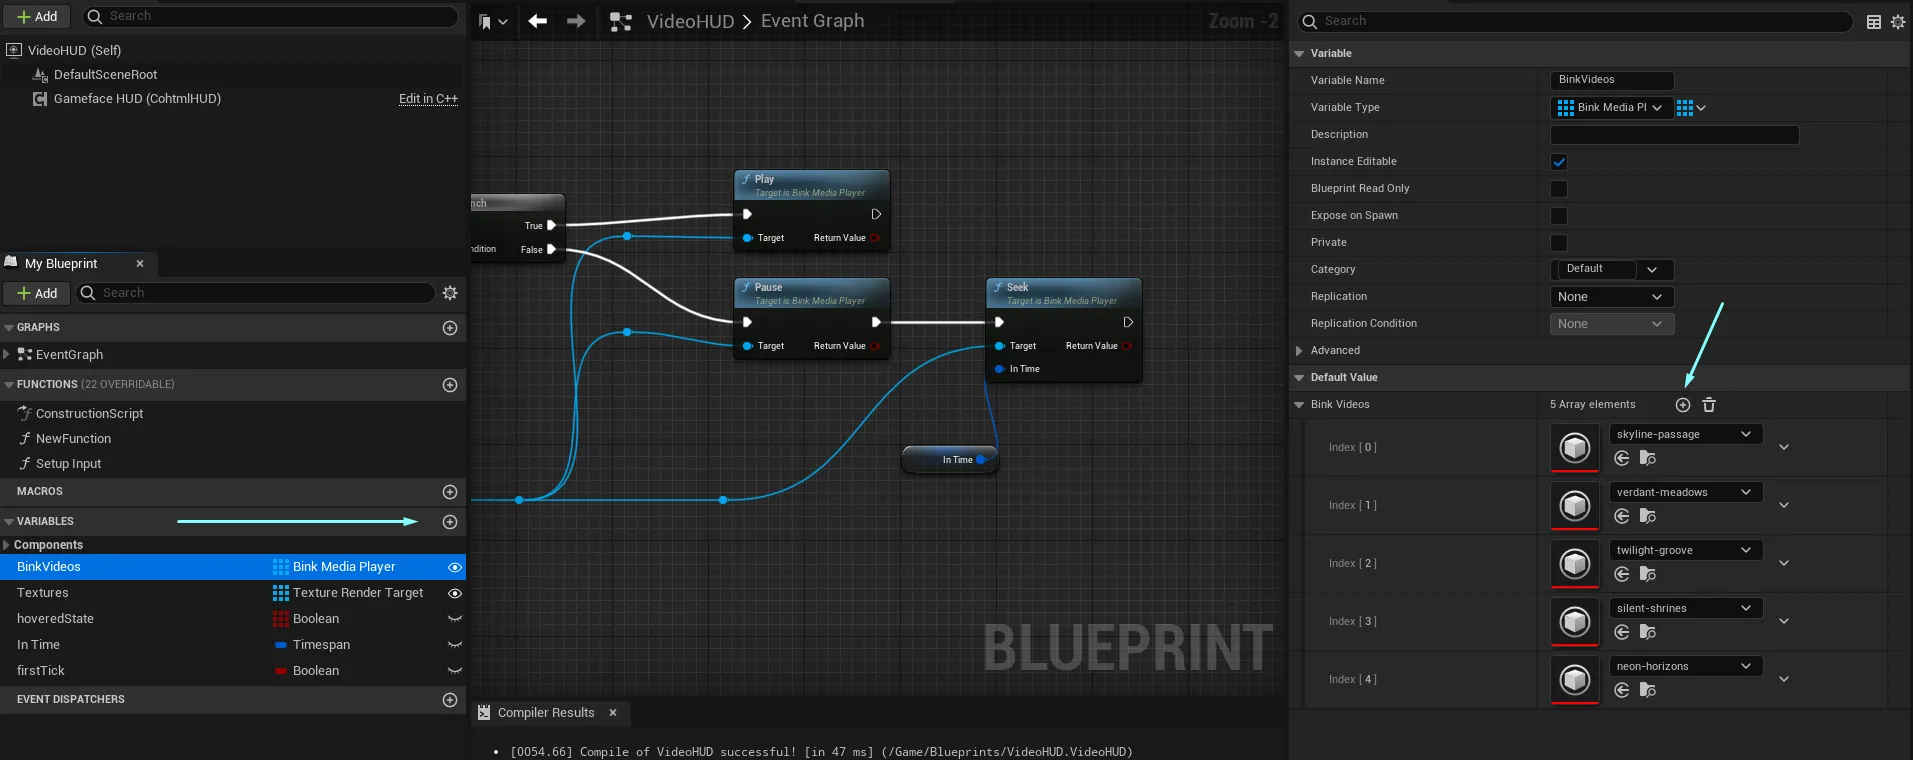
Task: Remove all Bink Videos array elements
Action: point(1709,405)
